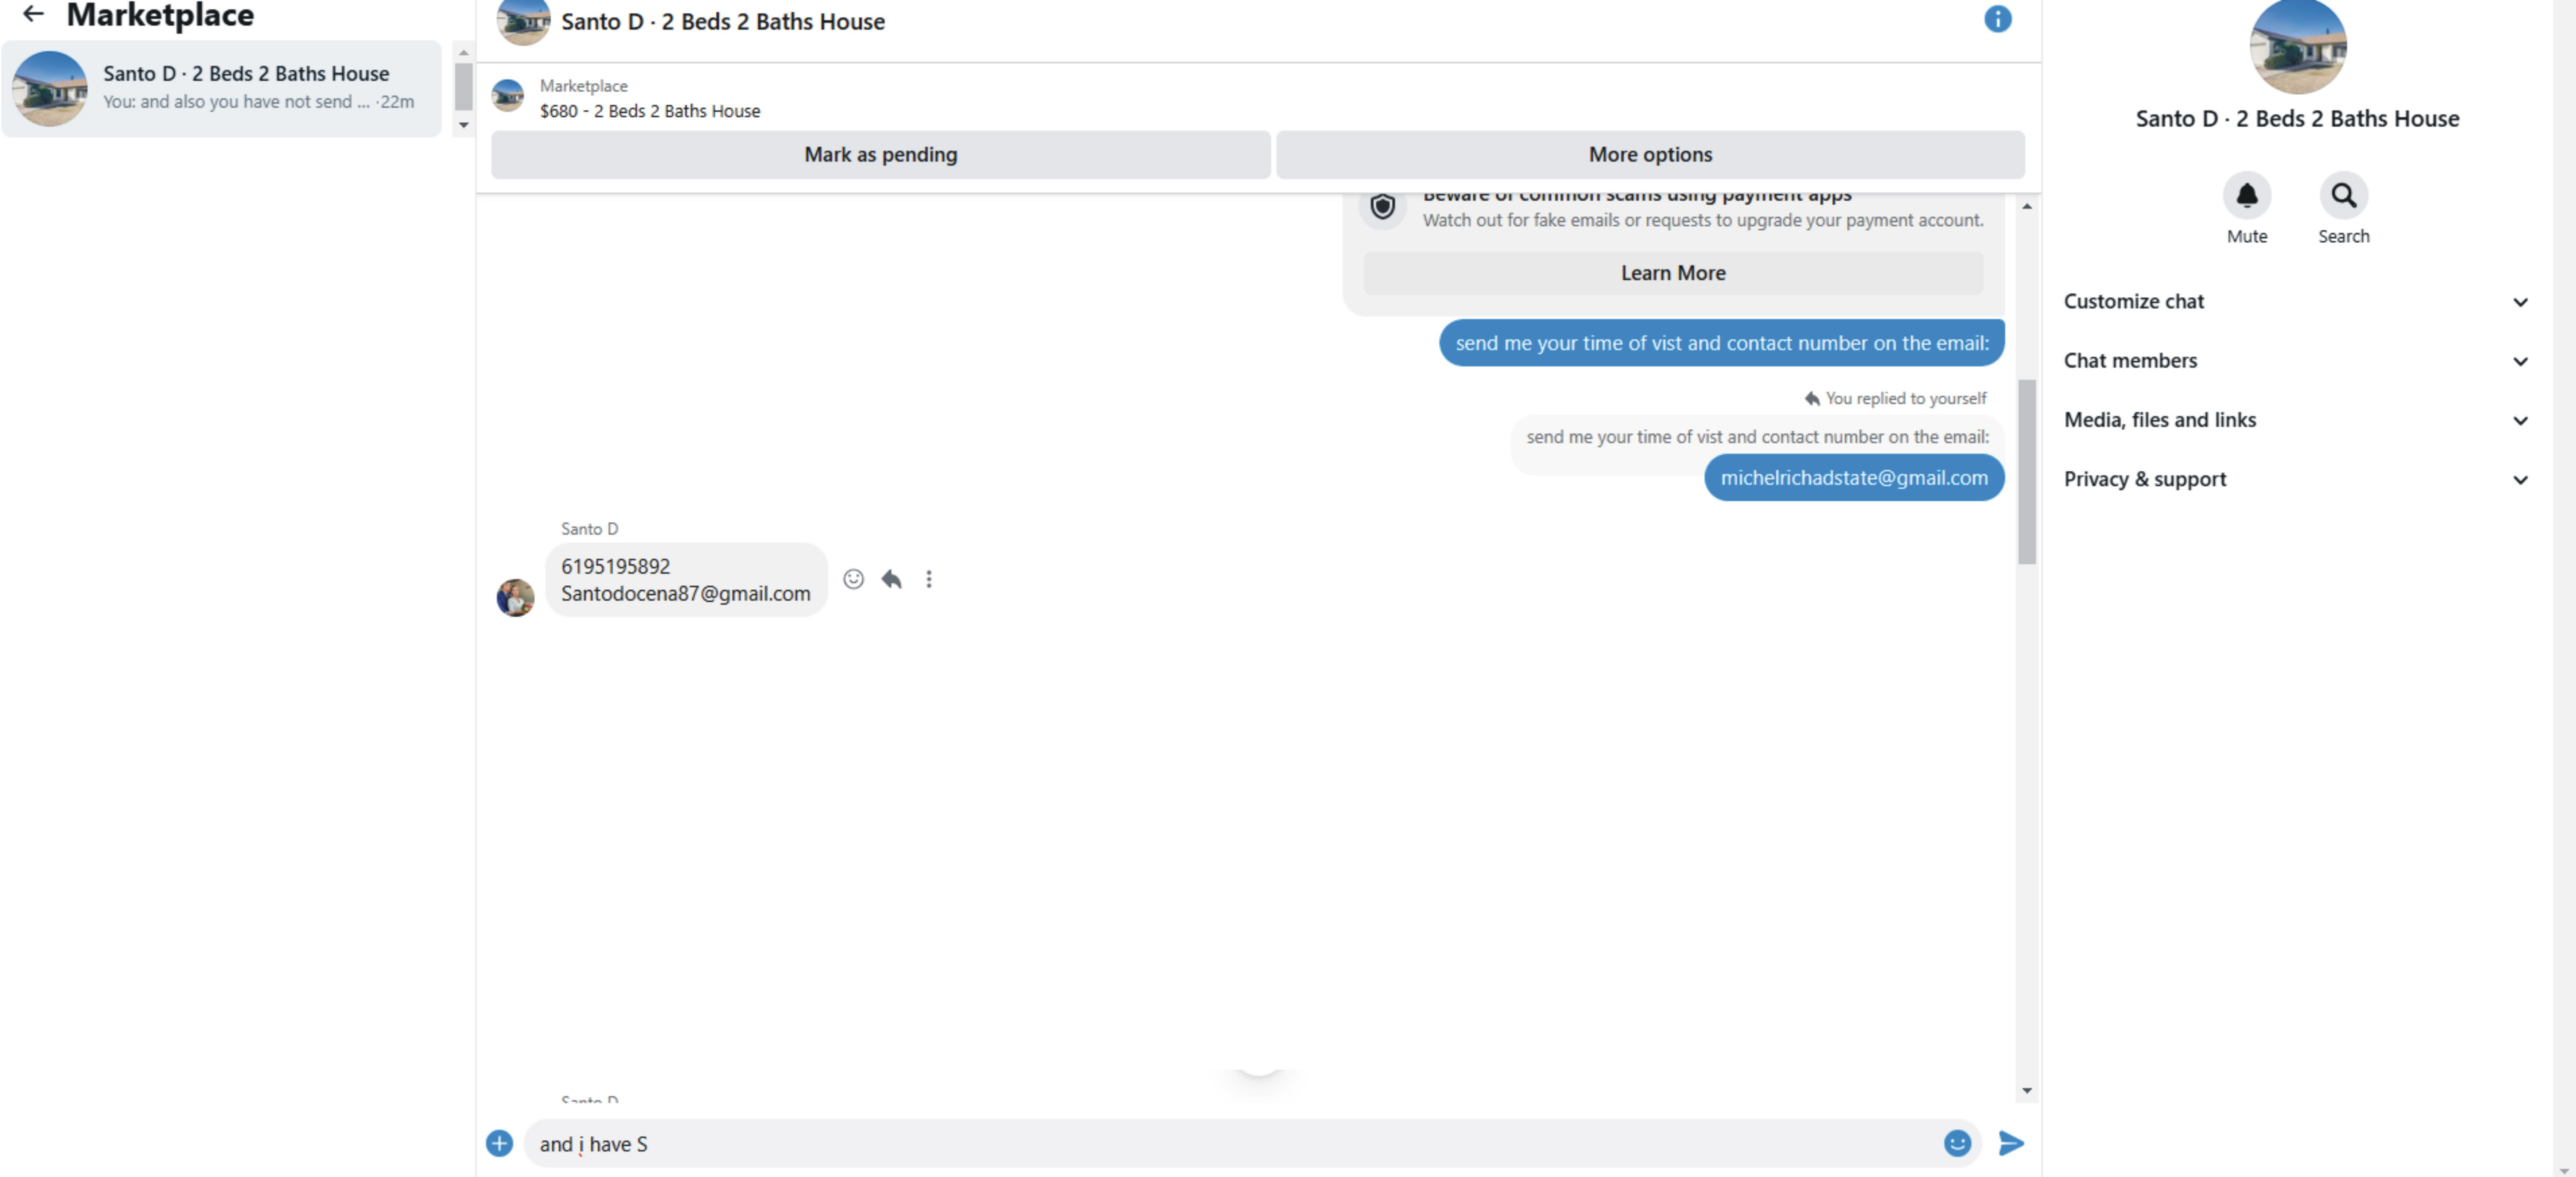Click the conversation list scrollbar up arrow
Image resolution: width=2576 pixels, height=1177 pixels.
click(x=463, y=52)
